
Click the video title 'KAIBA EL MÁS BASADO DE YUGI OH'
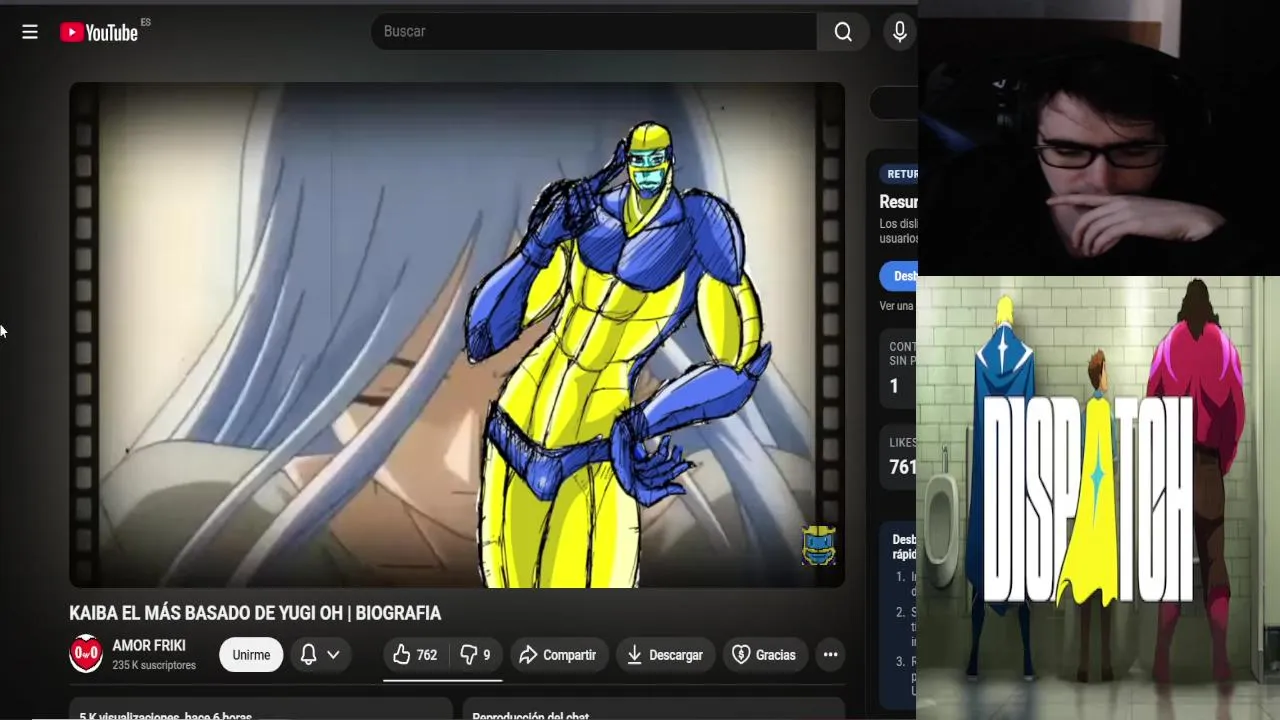coord(255,613)
